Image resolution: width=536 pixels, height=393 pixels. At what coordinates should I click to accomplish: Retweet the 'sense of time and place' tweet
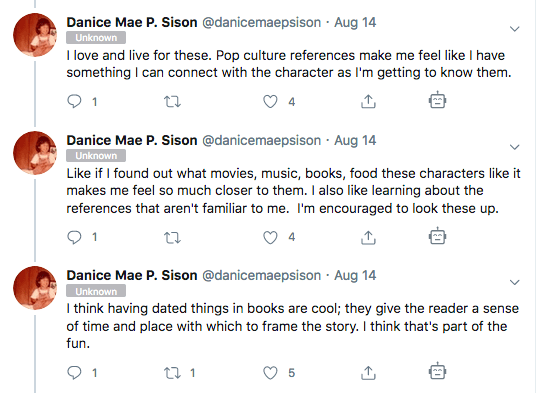pos(172,373)
